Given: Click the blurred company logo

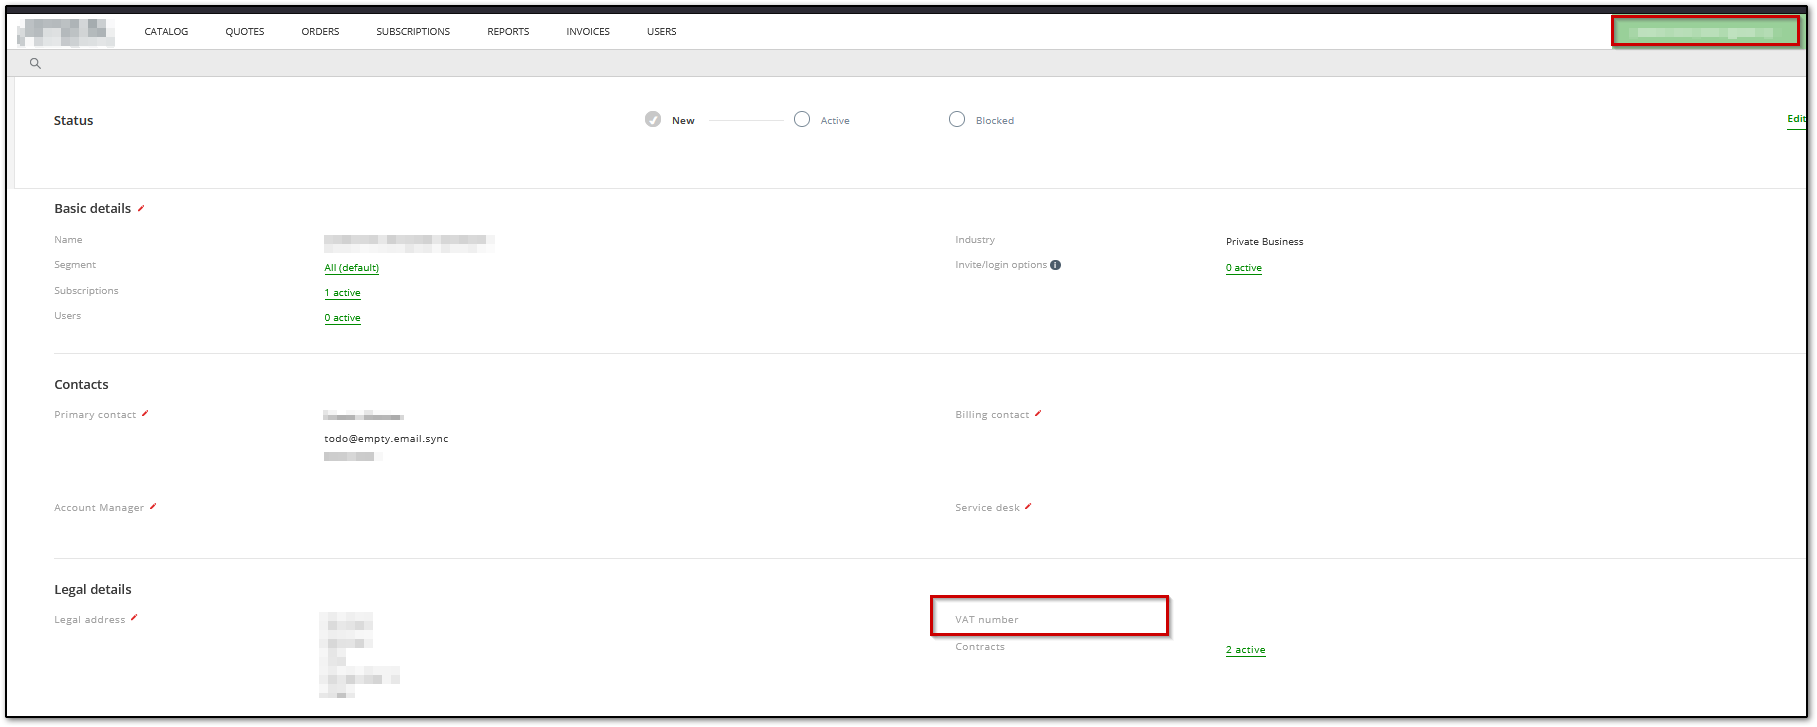Looking at the screenshot, I should [66, 32].
